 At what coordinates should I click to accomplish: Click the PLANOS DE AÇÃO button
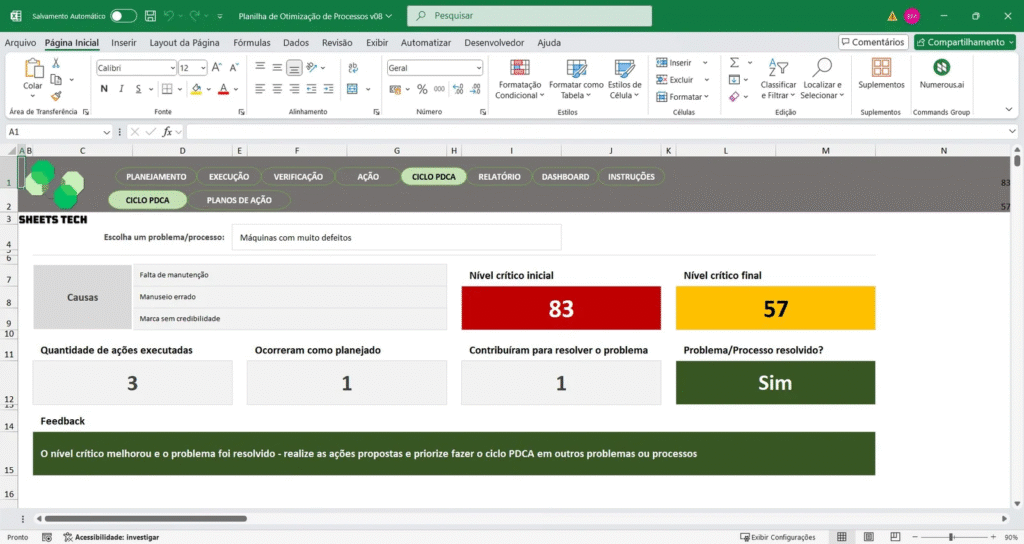239,200
